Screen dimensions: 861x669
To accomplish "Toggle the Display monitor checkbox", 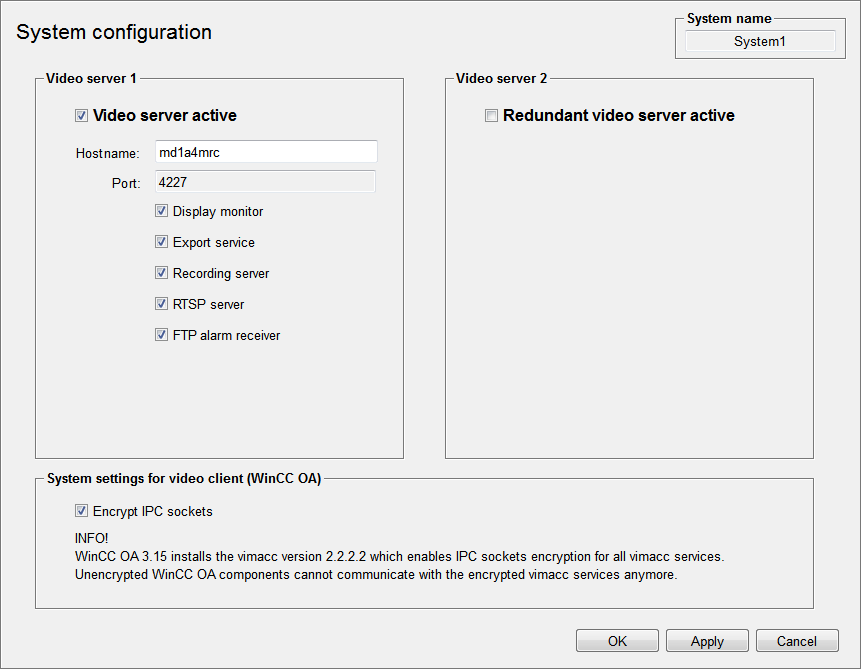I will 161,212.
